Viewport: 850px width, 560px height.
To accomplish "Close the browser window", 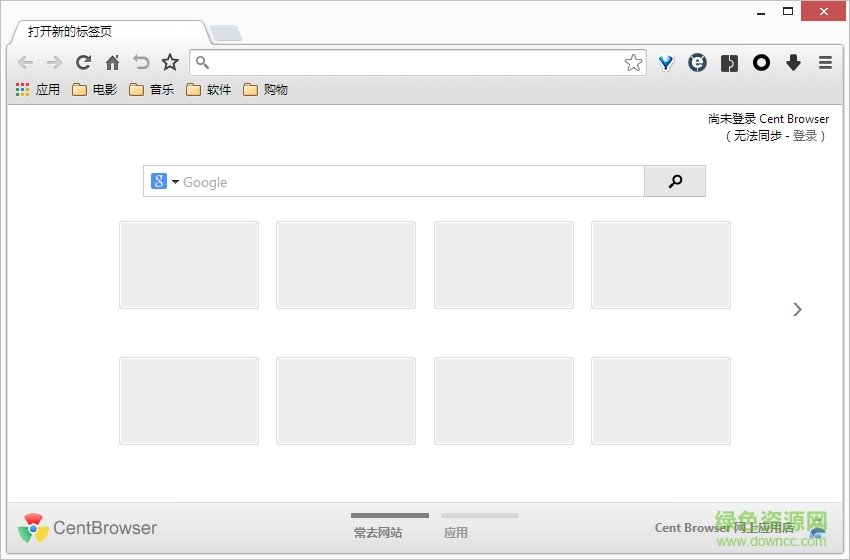I will 823,11.
